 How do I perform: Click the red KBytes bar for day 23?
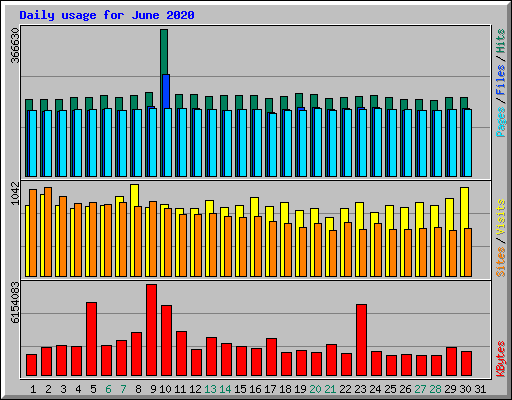click(x=361, y=340)
